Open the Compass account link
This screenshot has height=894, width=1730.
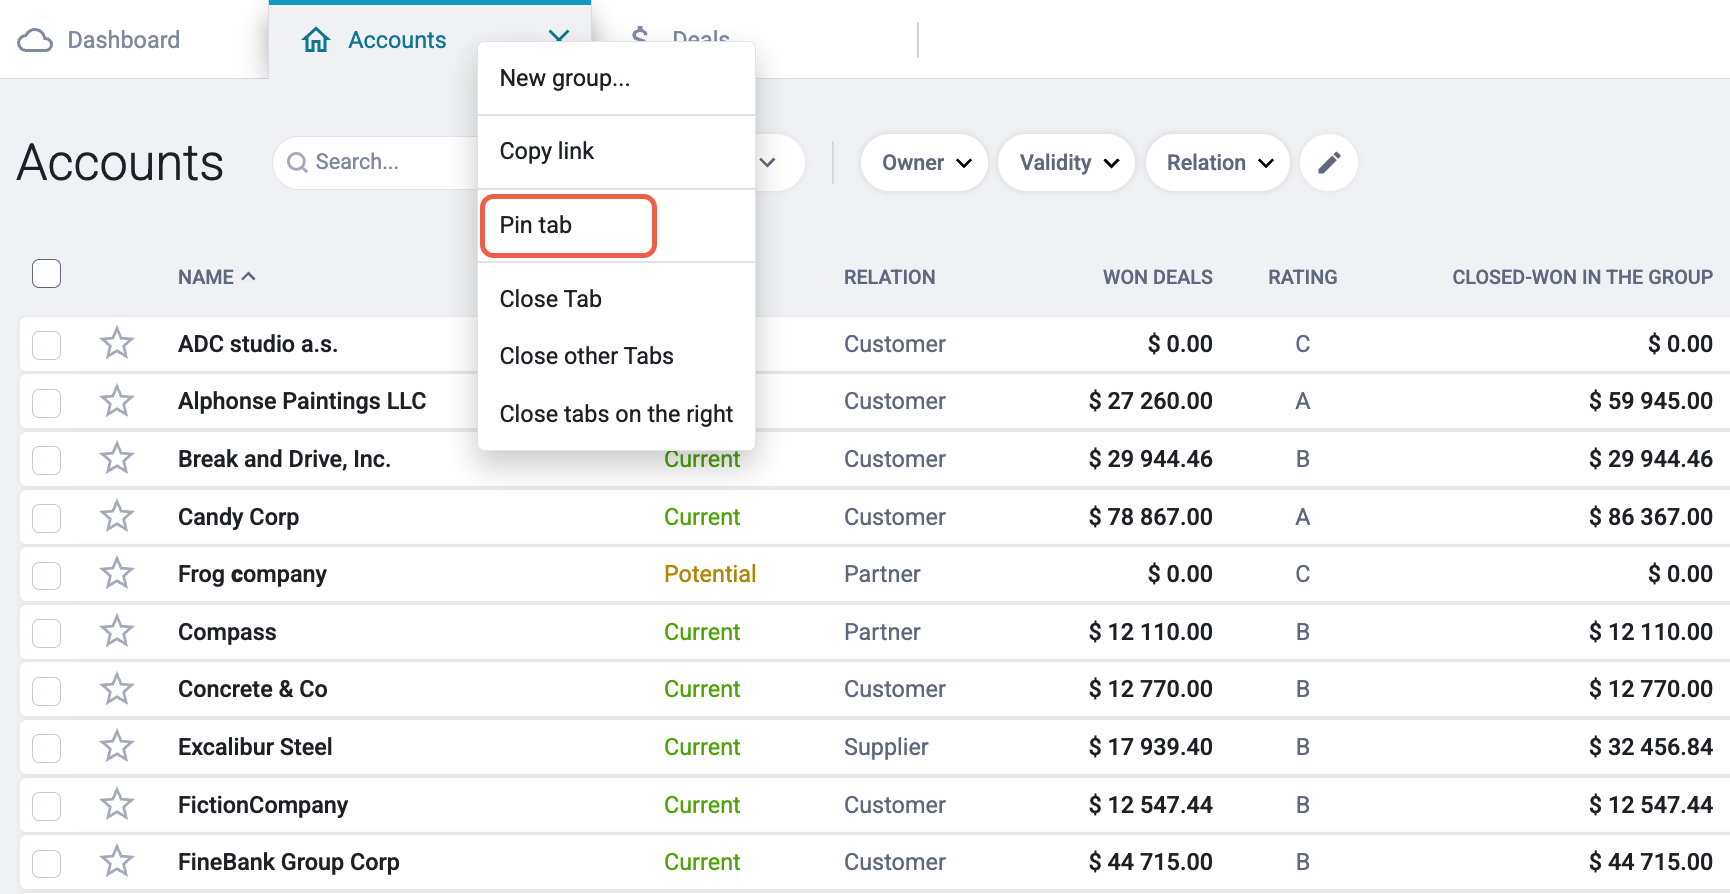pyautogui.click(x=227, y=632)
